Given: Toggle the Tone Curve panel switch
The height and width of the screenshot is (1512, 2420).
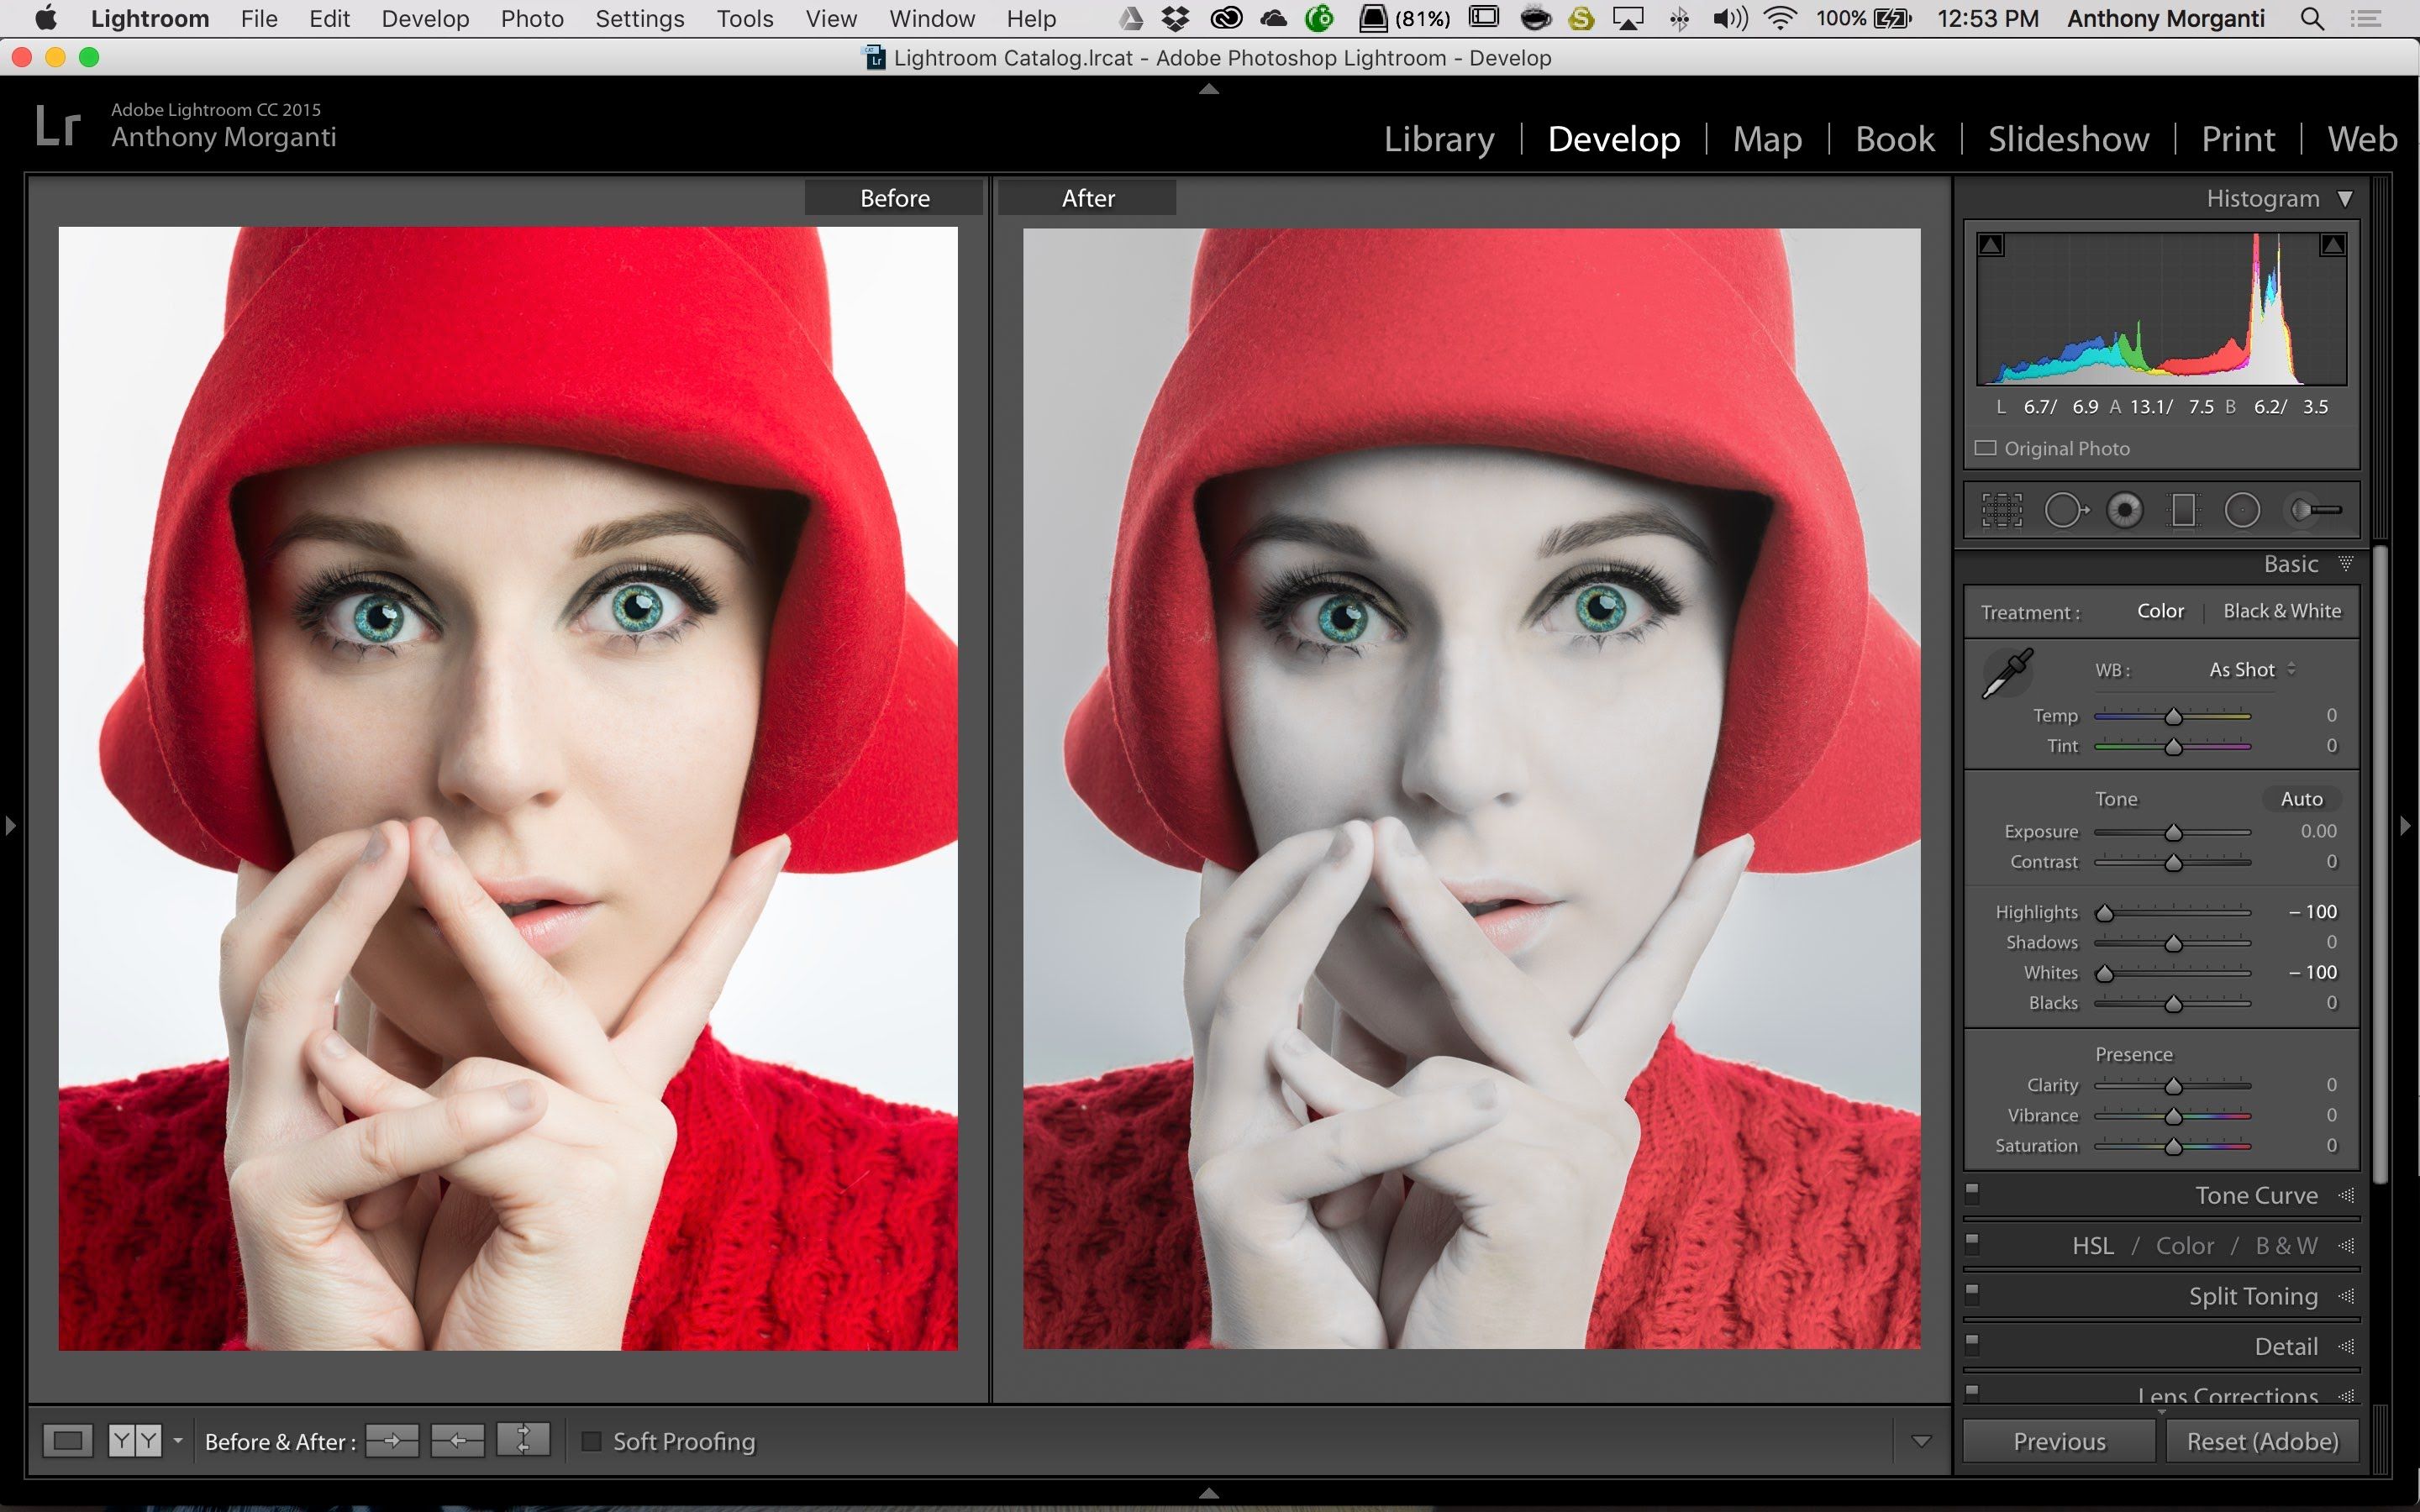Looking at the screenshot, I should [1972, 1192].
